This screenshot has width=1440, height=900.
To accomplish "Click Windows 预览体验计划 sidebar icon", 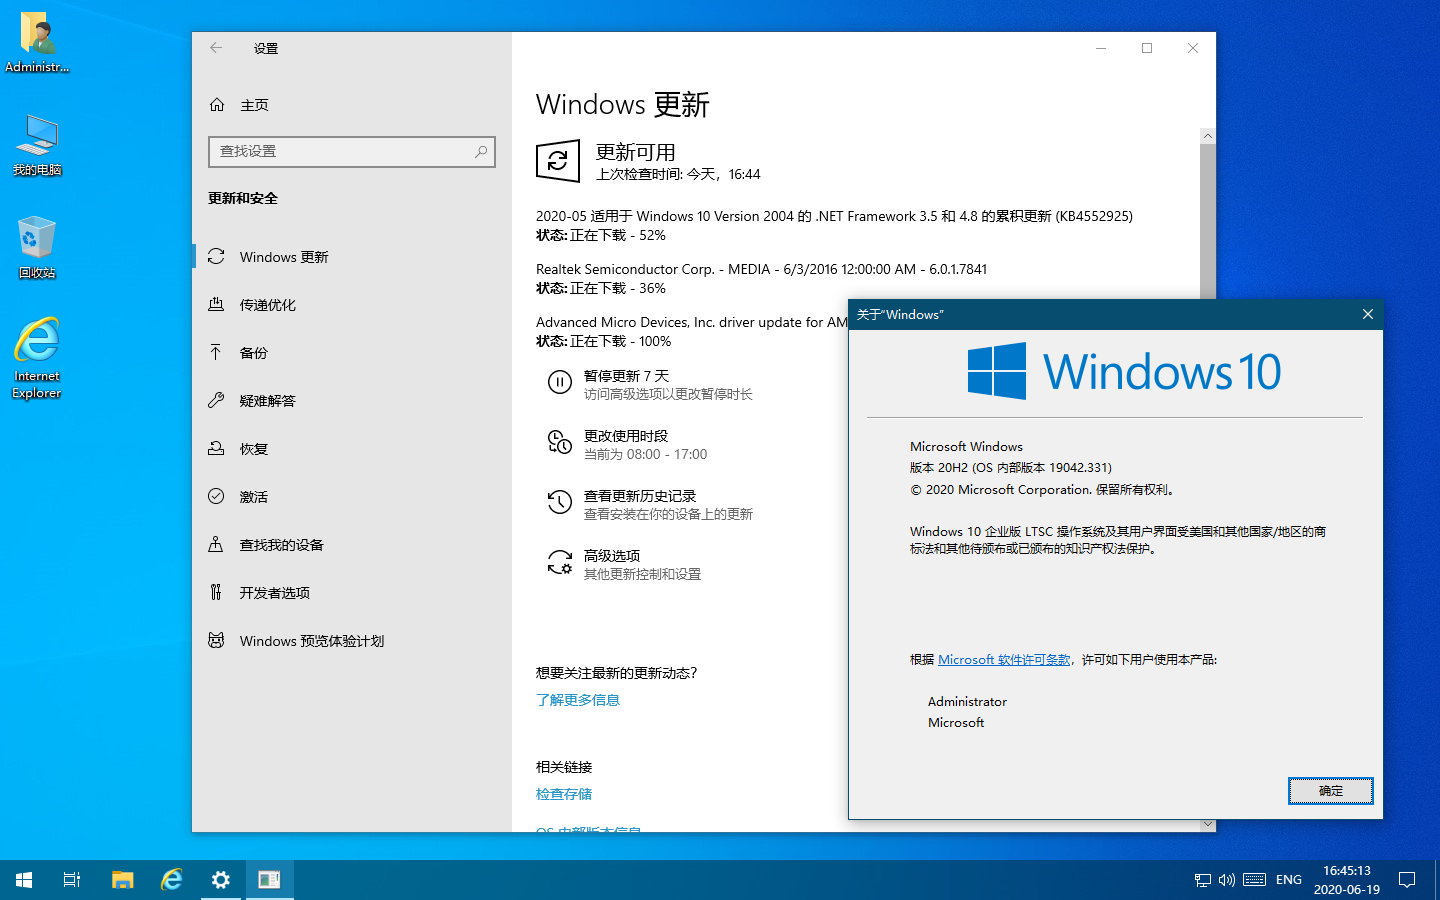I will tap(216, 640).
